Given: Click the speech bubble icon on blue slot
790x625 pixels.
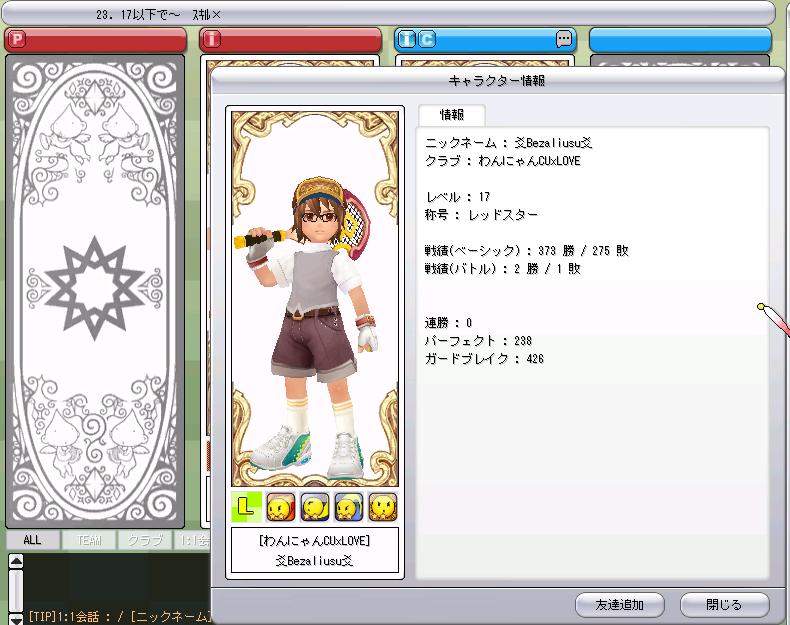Looking at the screenshot, I should [564, 40].
